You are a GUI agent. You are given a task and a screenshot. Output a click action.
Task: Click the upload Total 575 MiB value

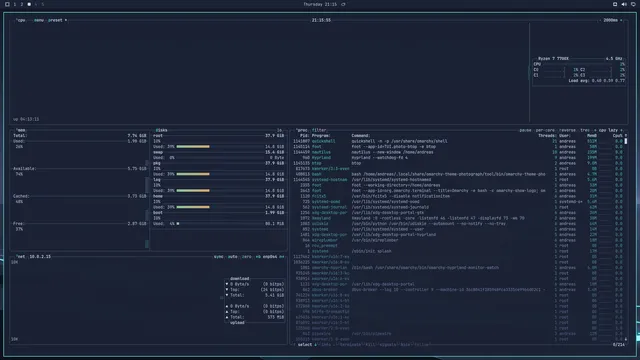pyautogui.click(x=276, y=317)
